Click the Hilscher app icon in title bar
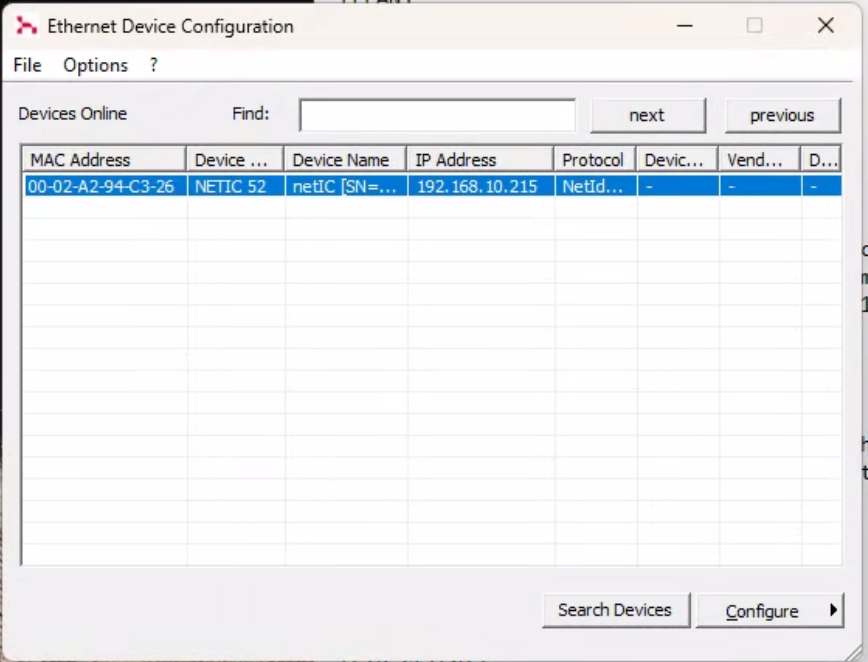This screenshot has width=868, height=662. tap(26, 26)
